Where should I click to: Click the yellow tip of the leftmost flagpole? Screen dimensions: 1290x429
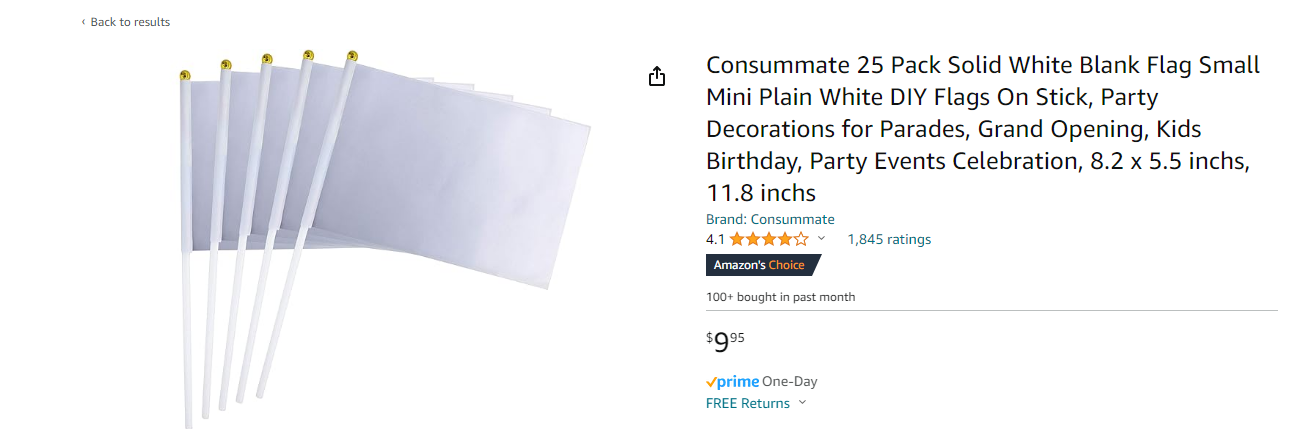click(x=185, y=75)
